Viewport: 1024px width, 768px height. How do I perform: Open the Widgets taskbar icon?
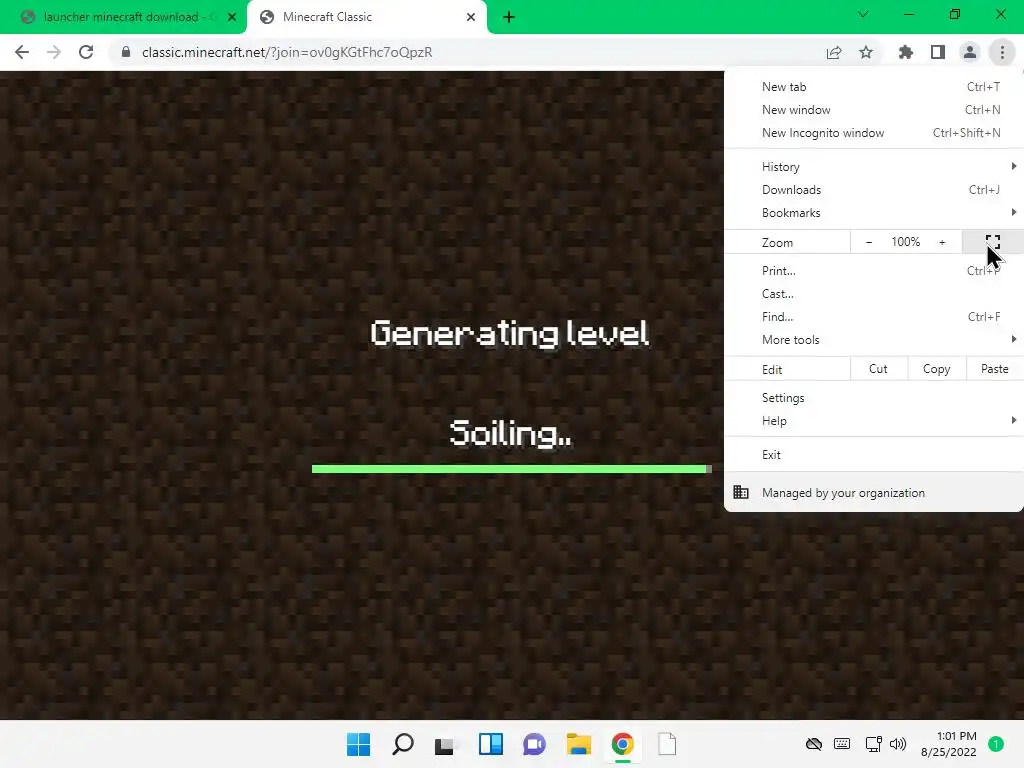click(490, 744)
